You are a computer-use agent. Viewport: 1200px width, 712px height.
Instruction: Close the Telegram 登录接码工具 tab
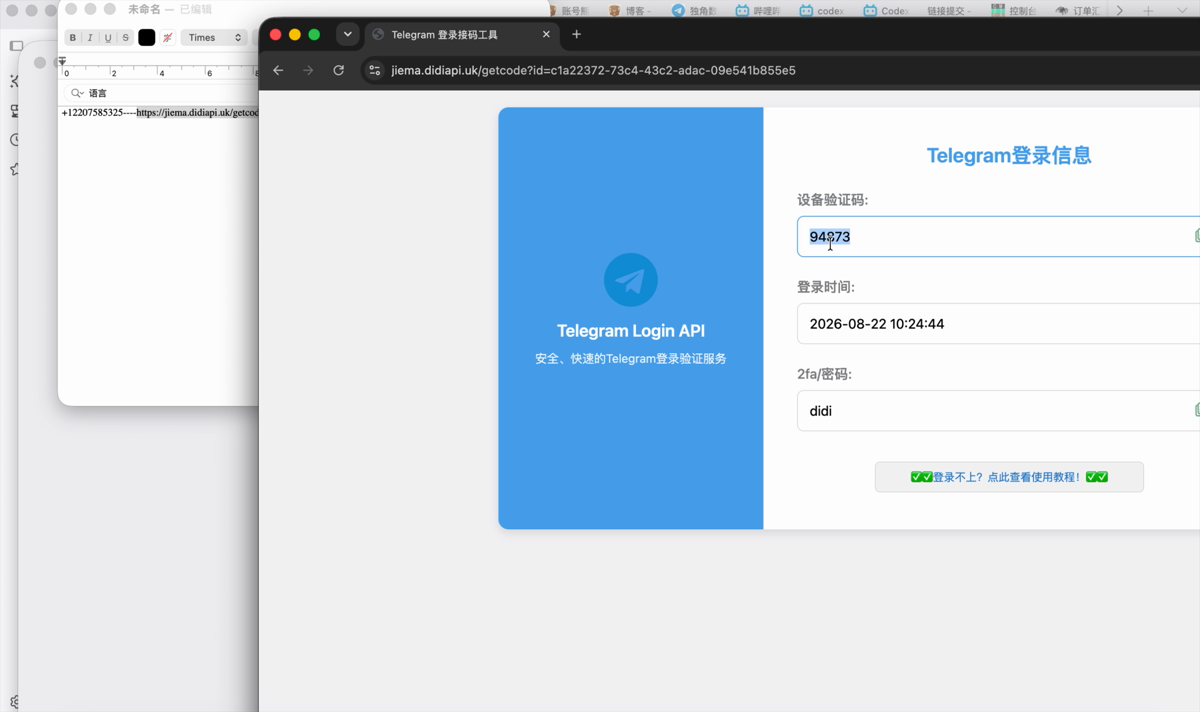(x=546, y=34)
